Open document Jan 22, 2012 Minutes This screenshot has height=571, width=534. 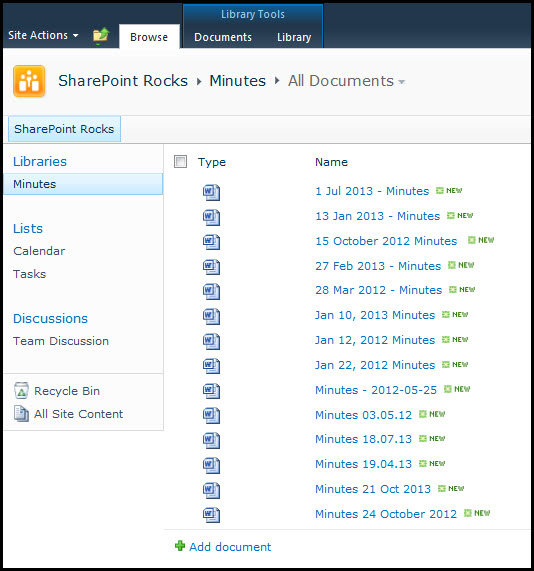375,365
